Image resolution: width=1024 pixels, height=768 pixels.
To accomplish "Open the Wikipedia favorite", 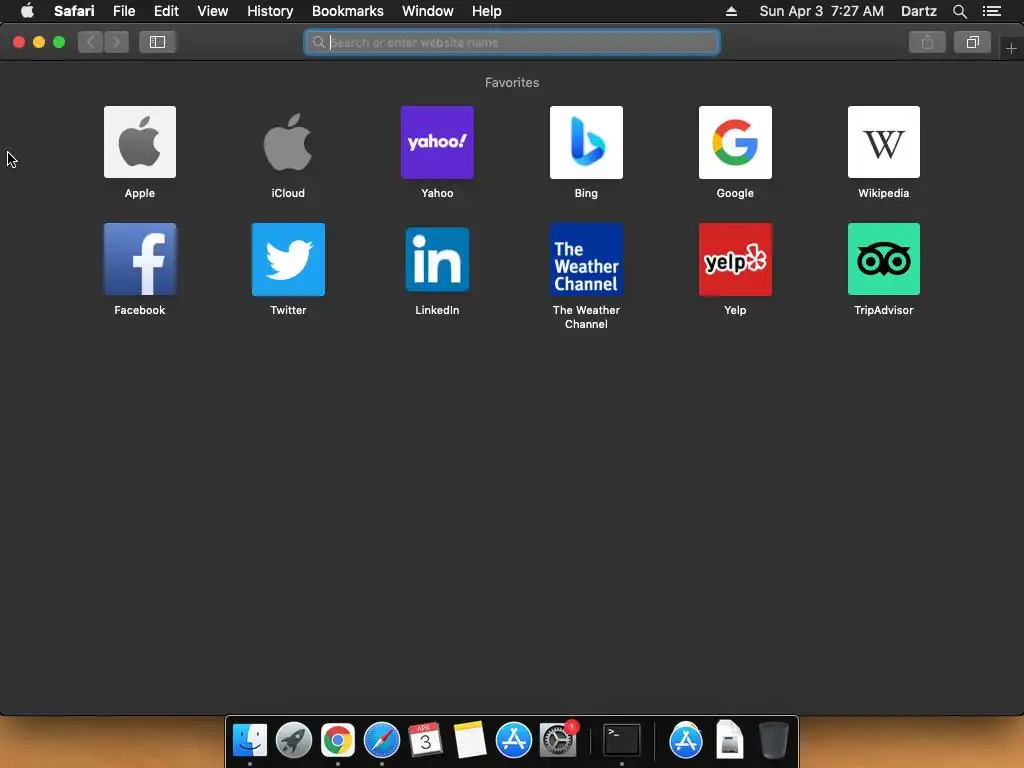I will click(884, 142).
